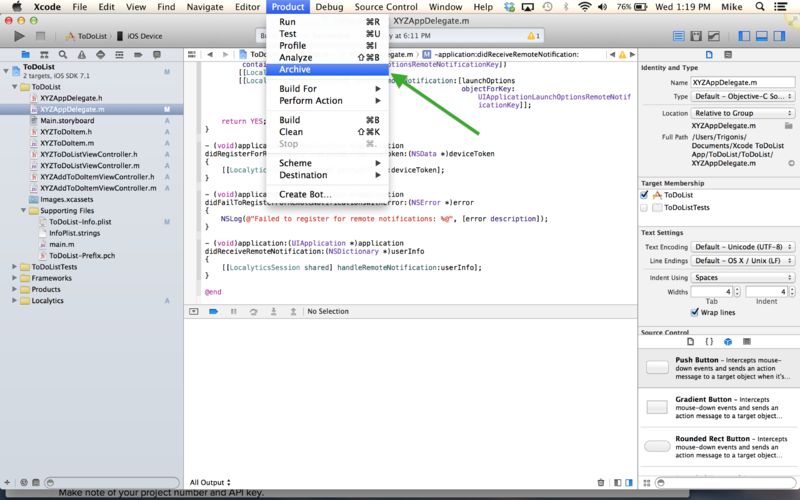Toggle the navigator pane visibility button
Viewport: 800px width, 500px height.
point(744,36)
